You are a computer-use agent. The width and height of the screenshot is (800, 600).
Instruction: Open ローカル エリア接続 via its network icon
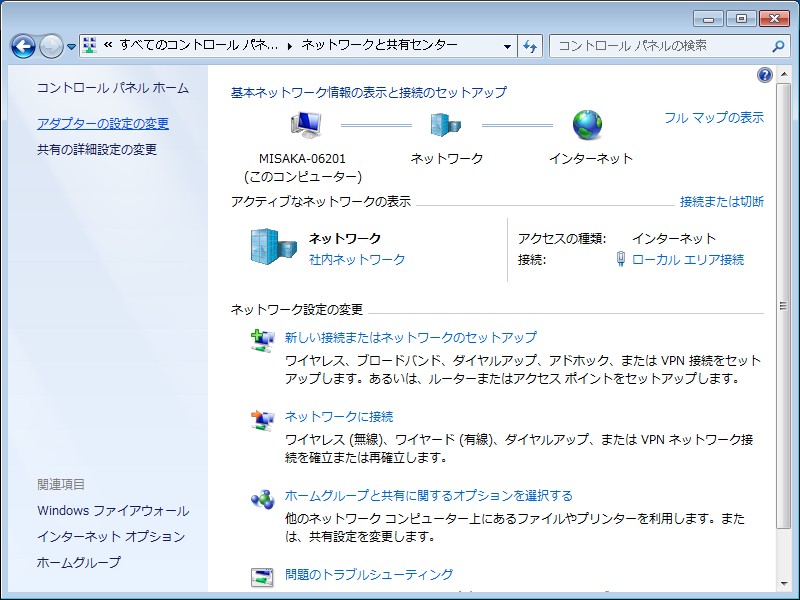click(x=622, y=260)
